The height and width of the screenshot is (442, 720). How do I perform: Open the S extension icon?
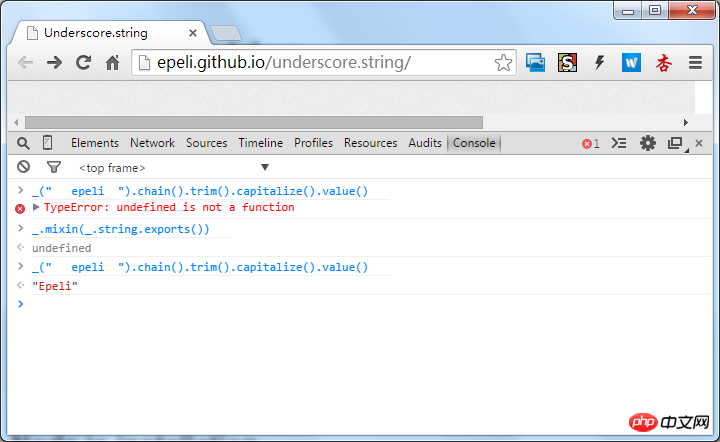pos(568,62)
